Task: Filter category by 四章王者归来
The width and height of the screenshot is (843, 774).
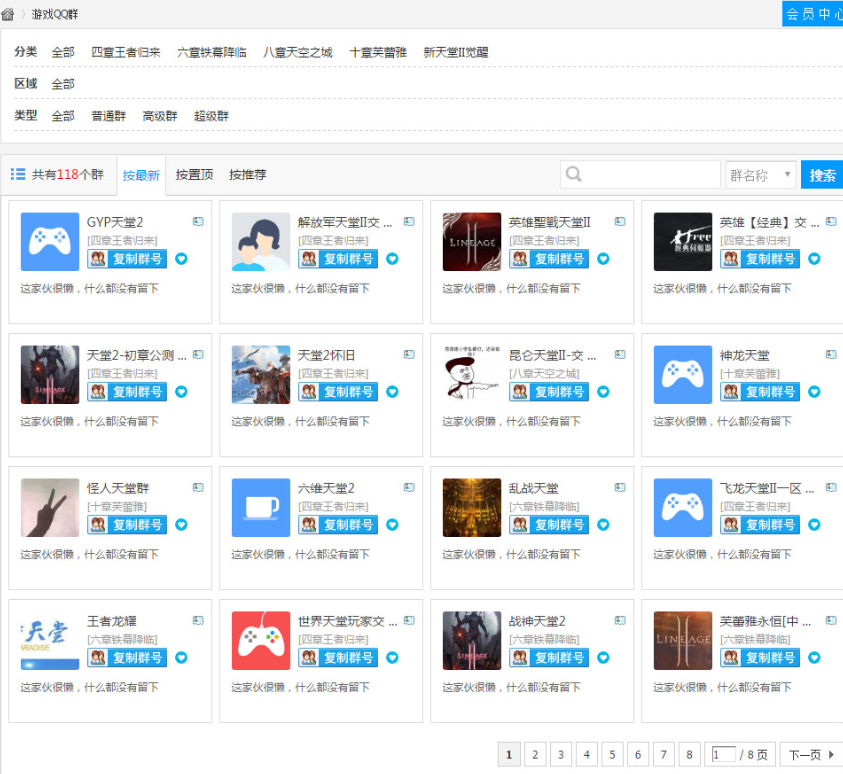Action: pos(126,52)
